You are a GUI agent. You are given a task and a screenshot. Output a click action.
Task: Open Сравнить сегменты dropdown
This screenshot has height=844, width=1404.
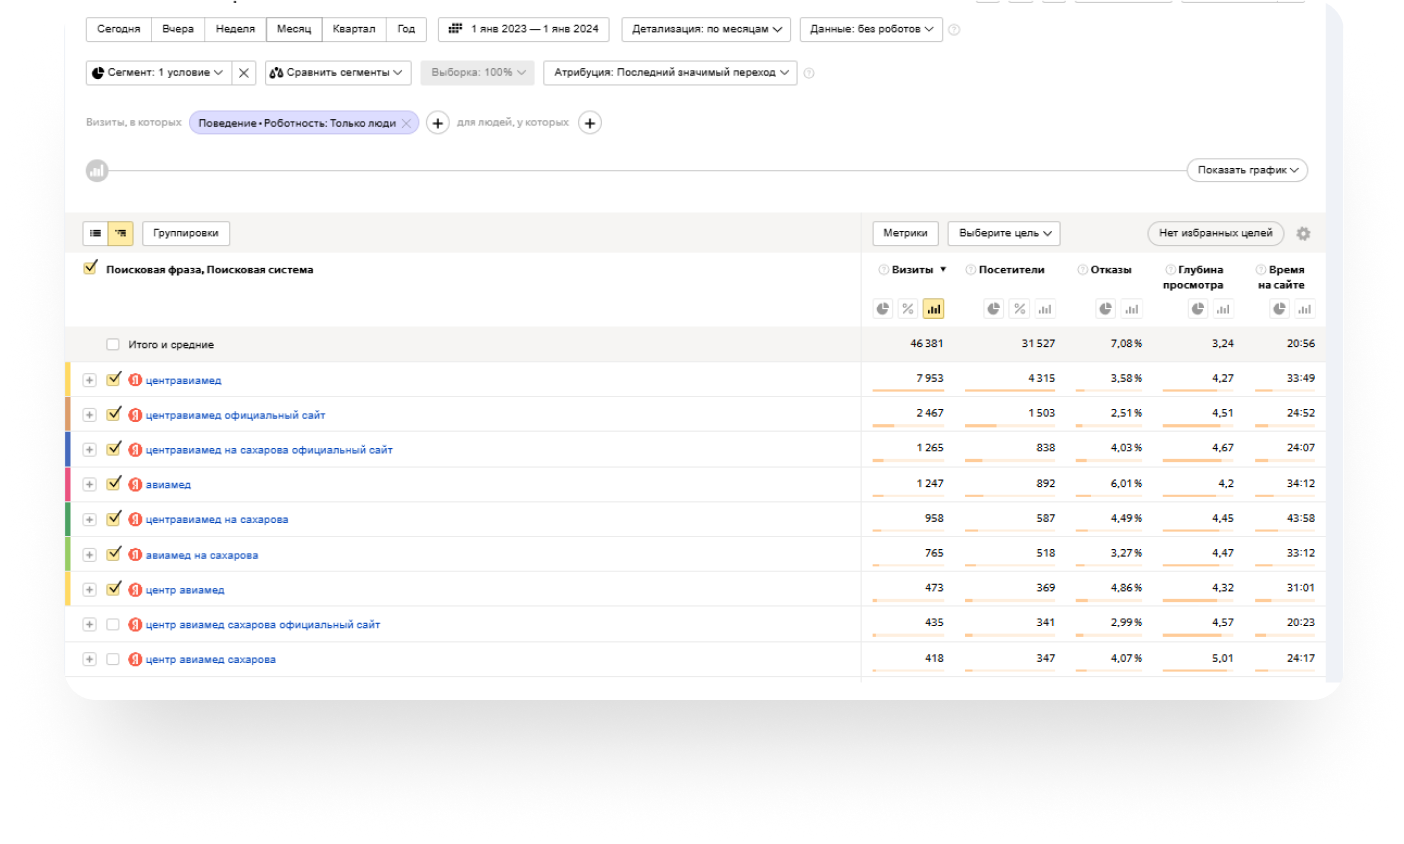[x=336, y=73]
